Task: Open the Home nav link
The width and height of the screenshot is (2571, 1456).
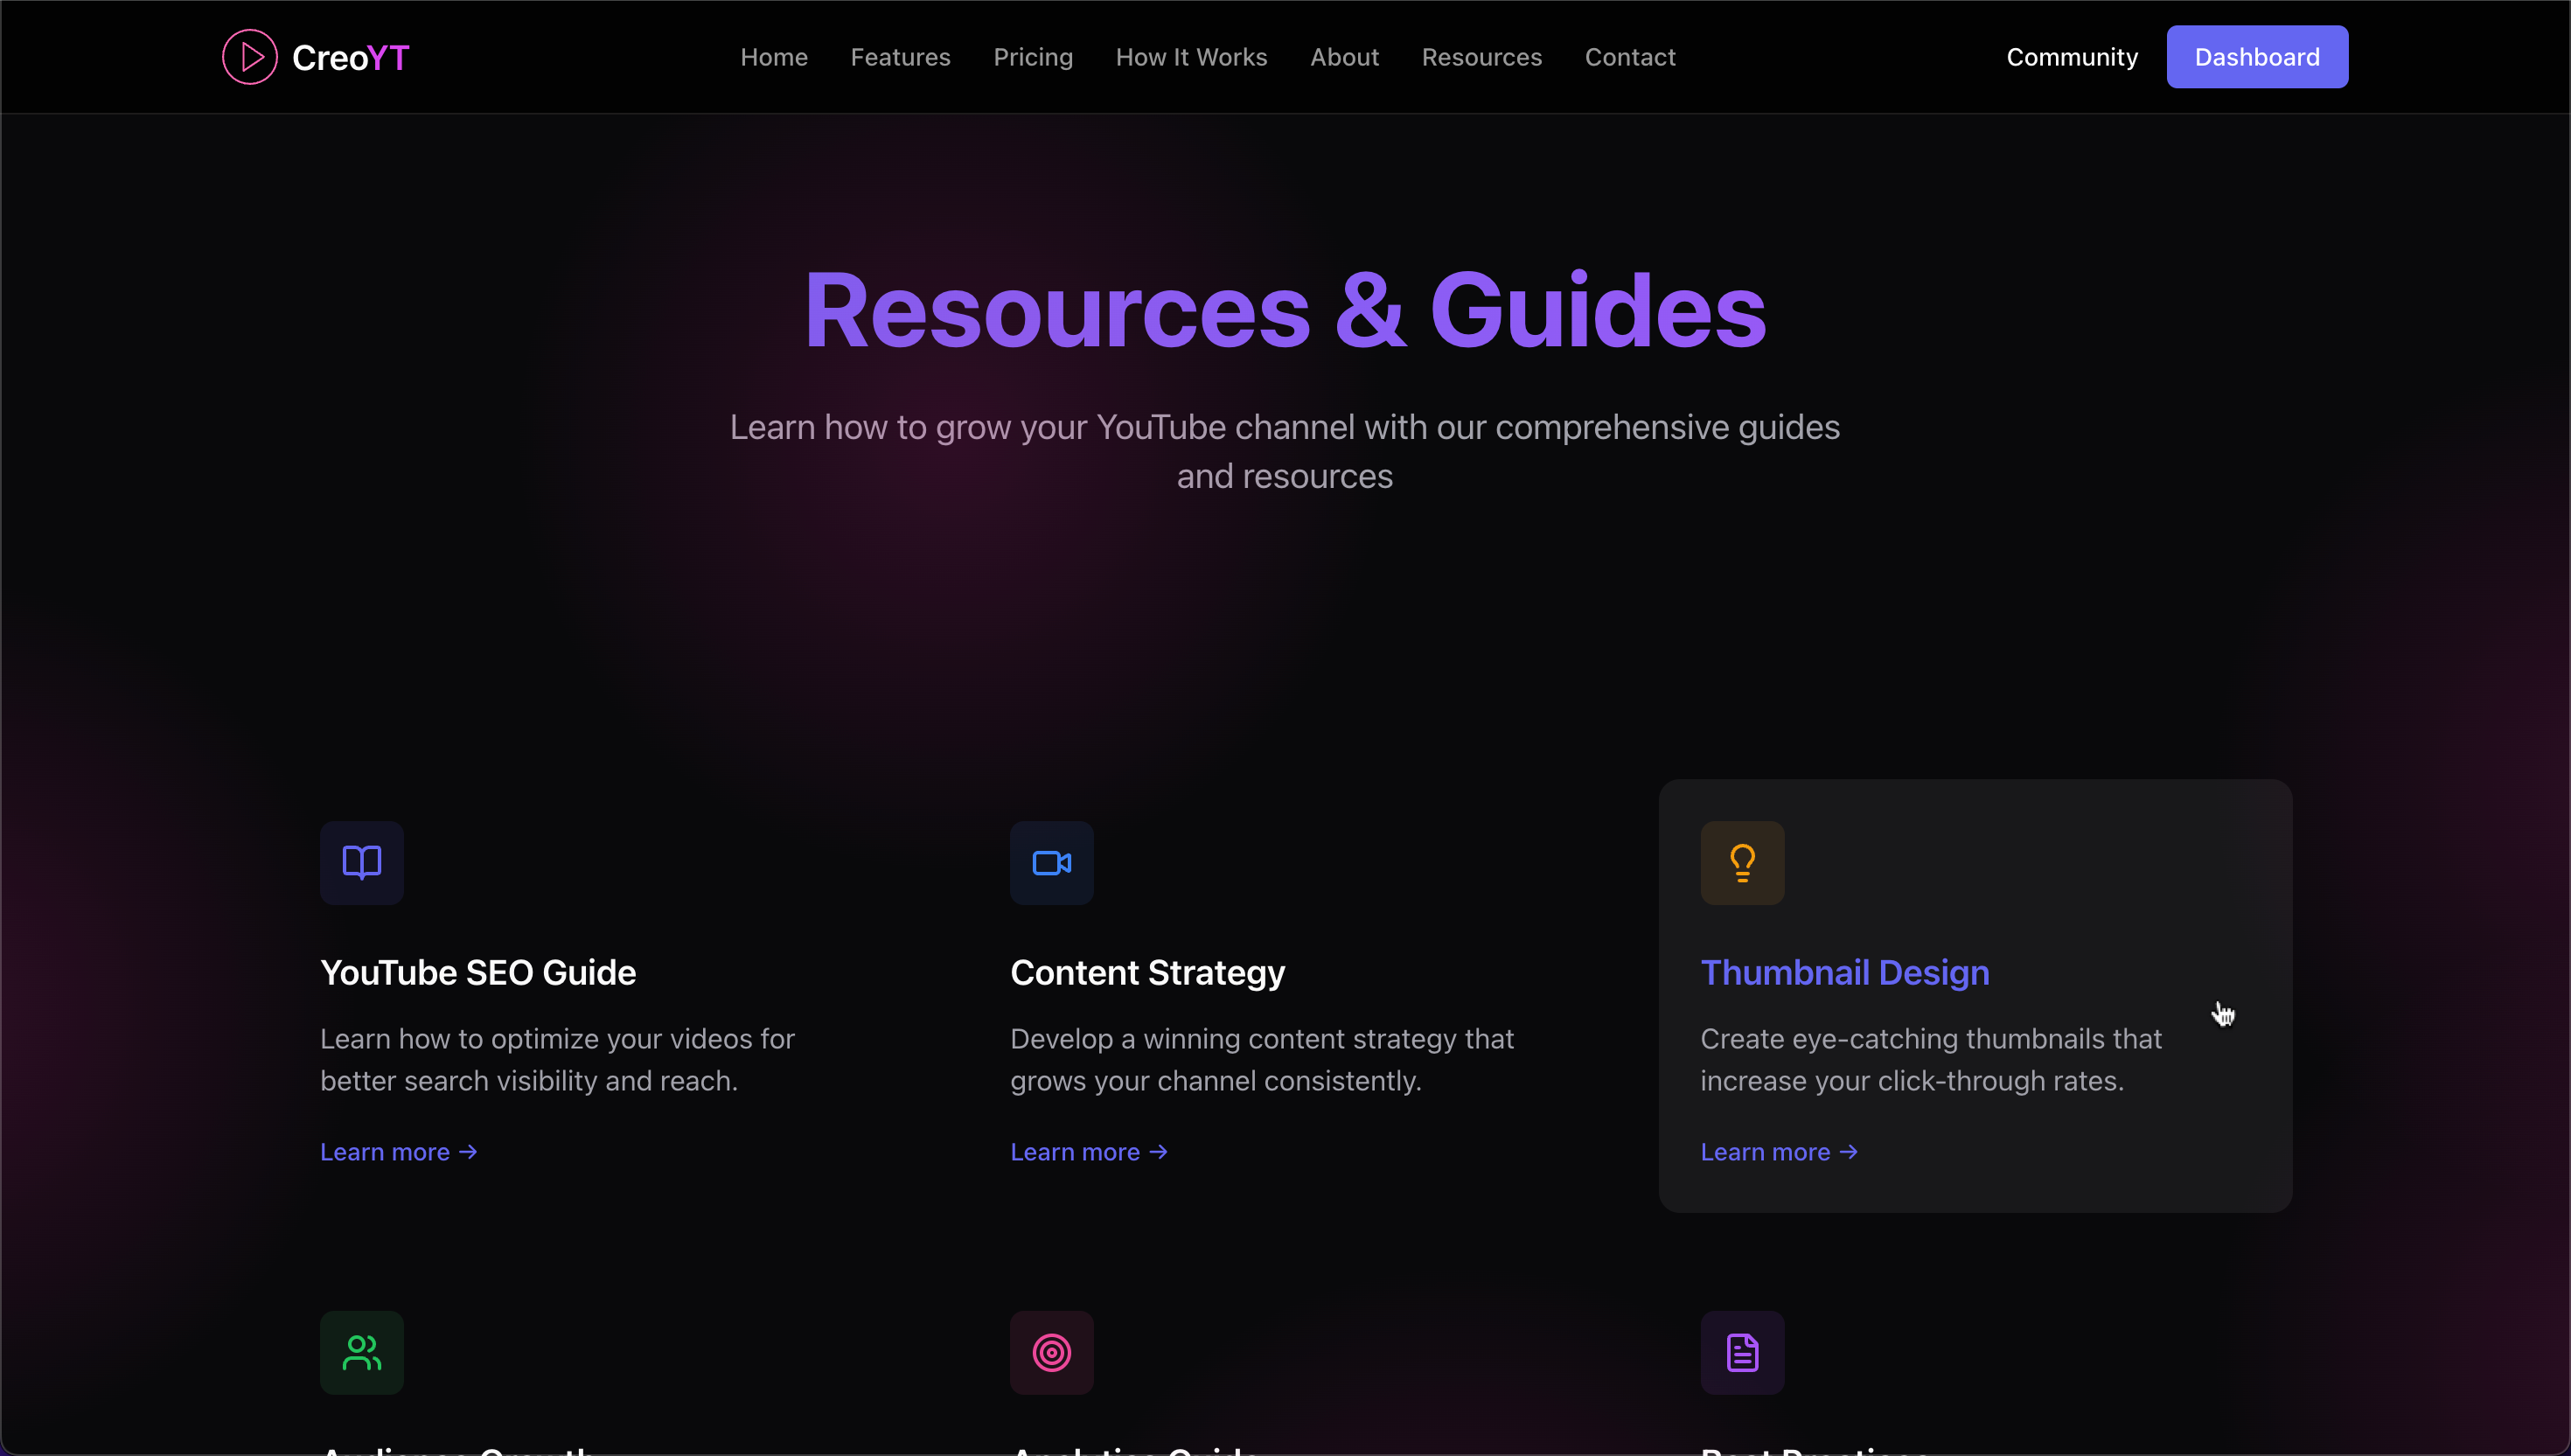Action: click(x=774, y=57)
